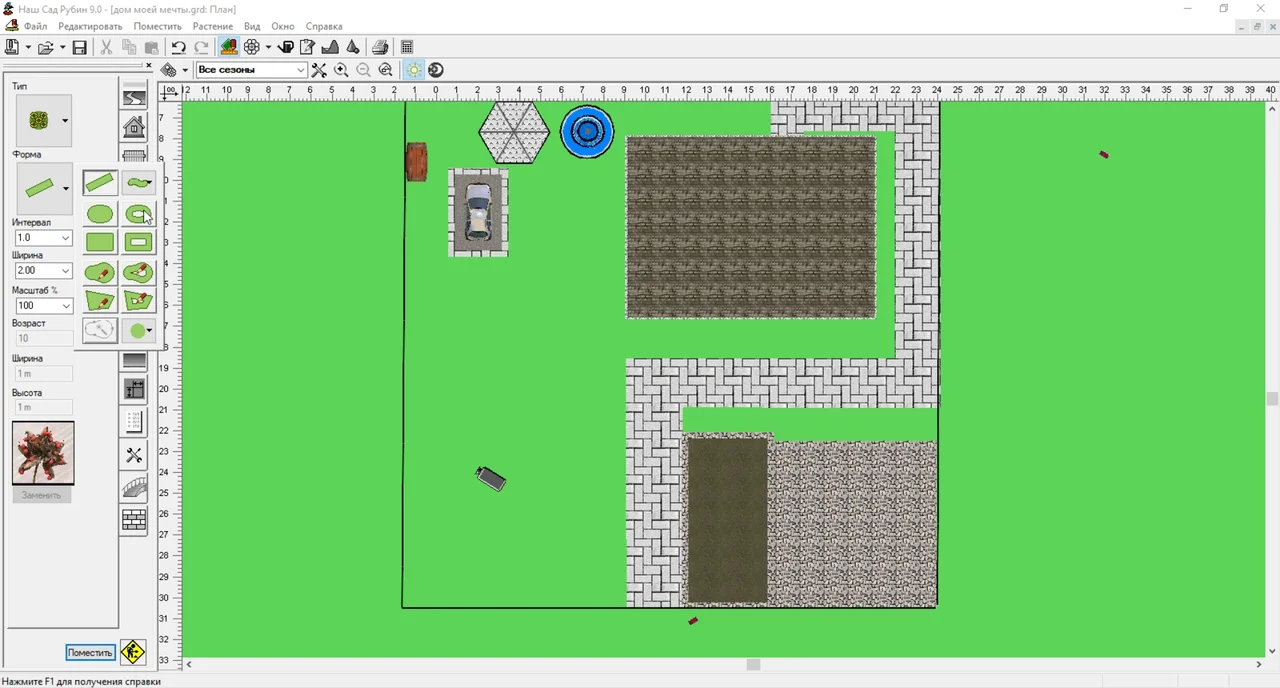Click the watering can toolbar icon

286,47
